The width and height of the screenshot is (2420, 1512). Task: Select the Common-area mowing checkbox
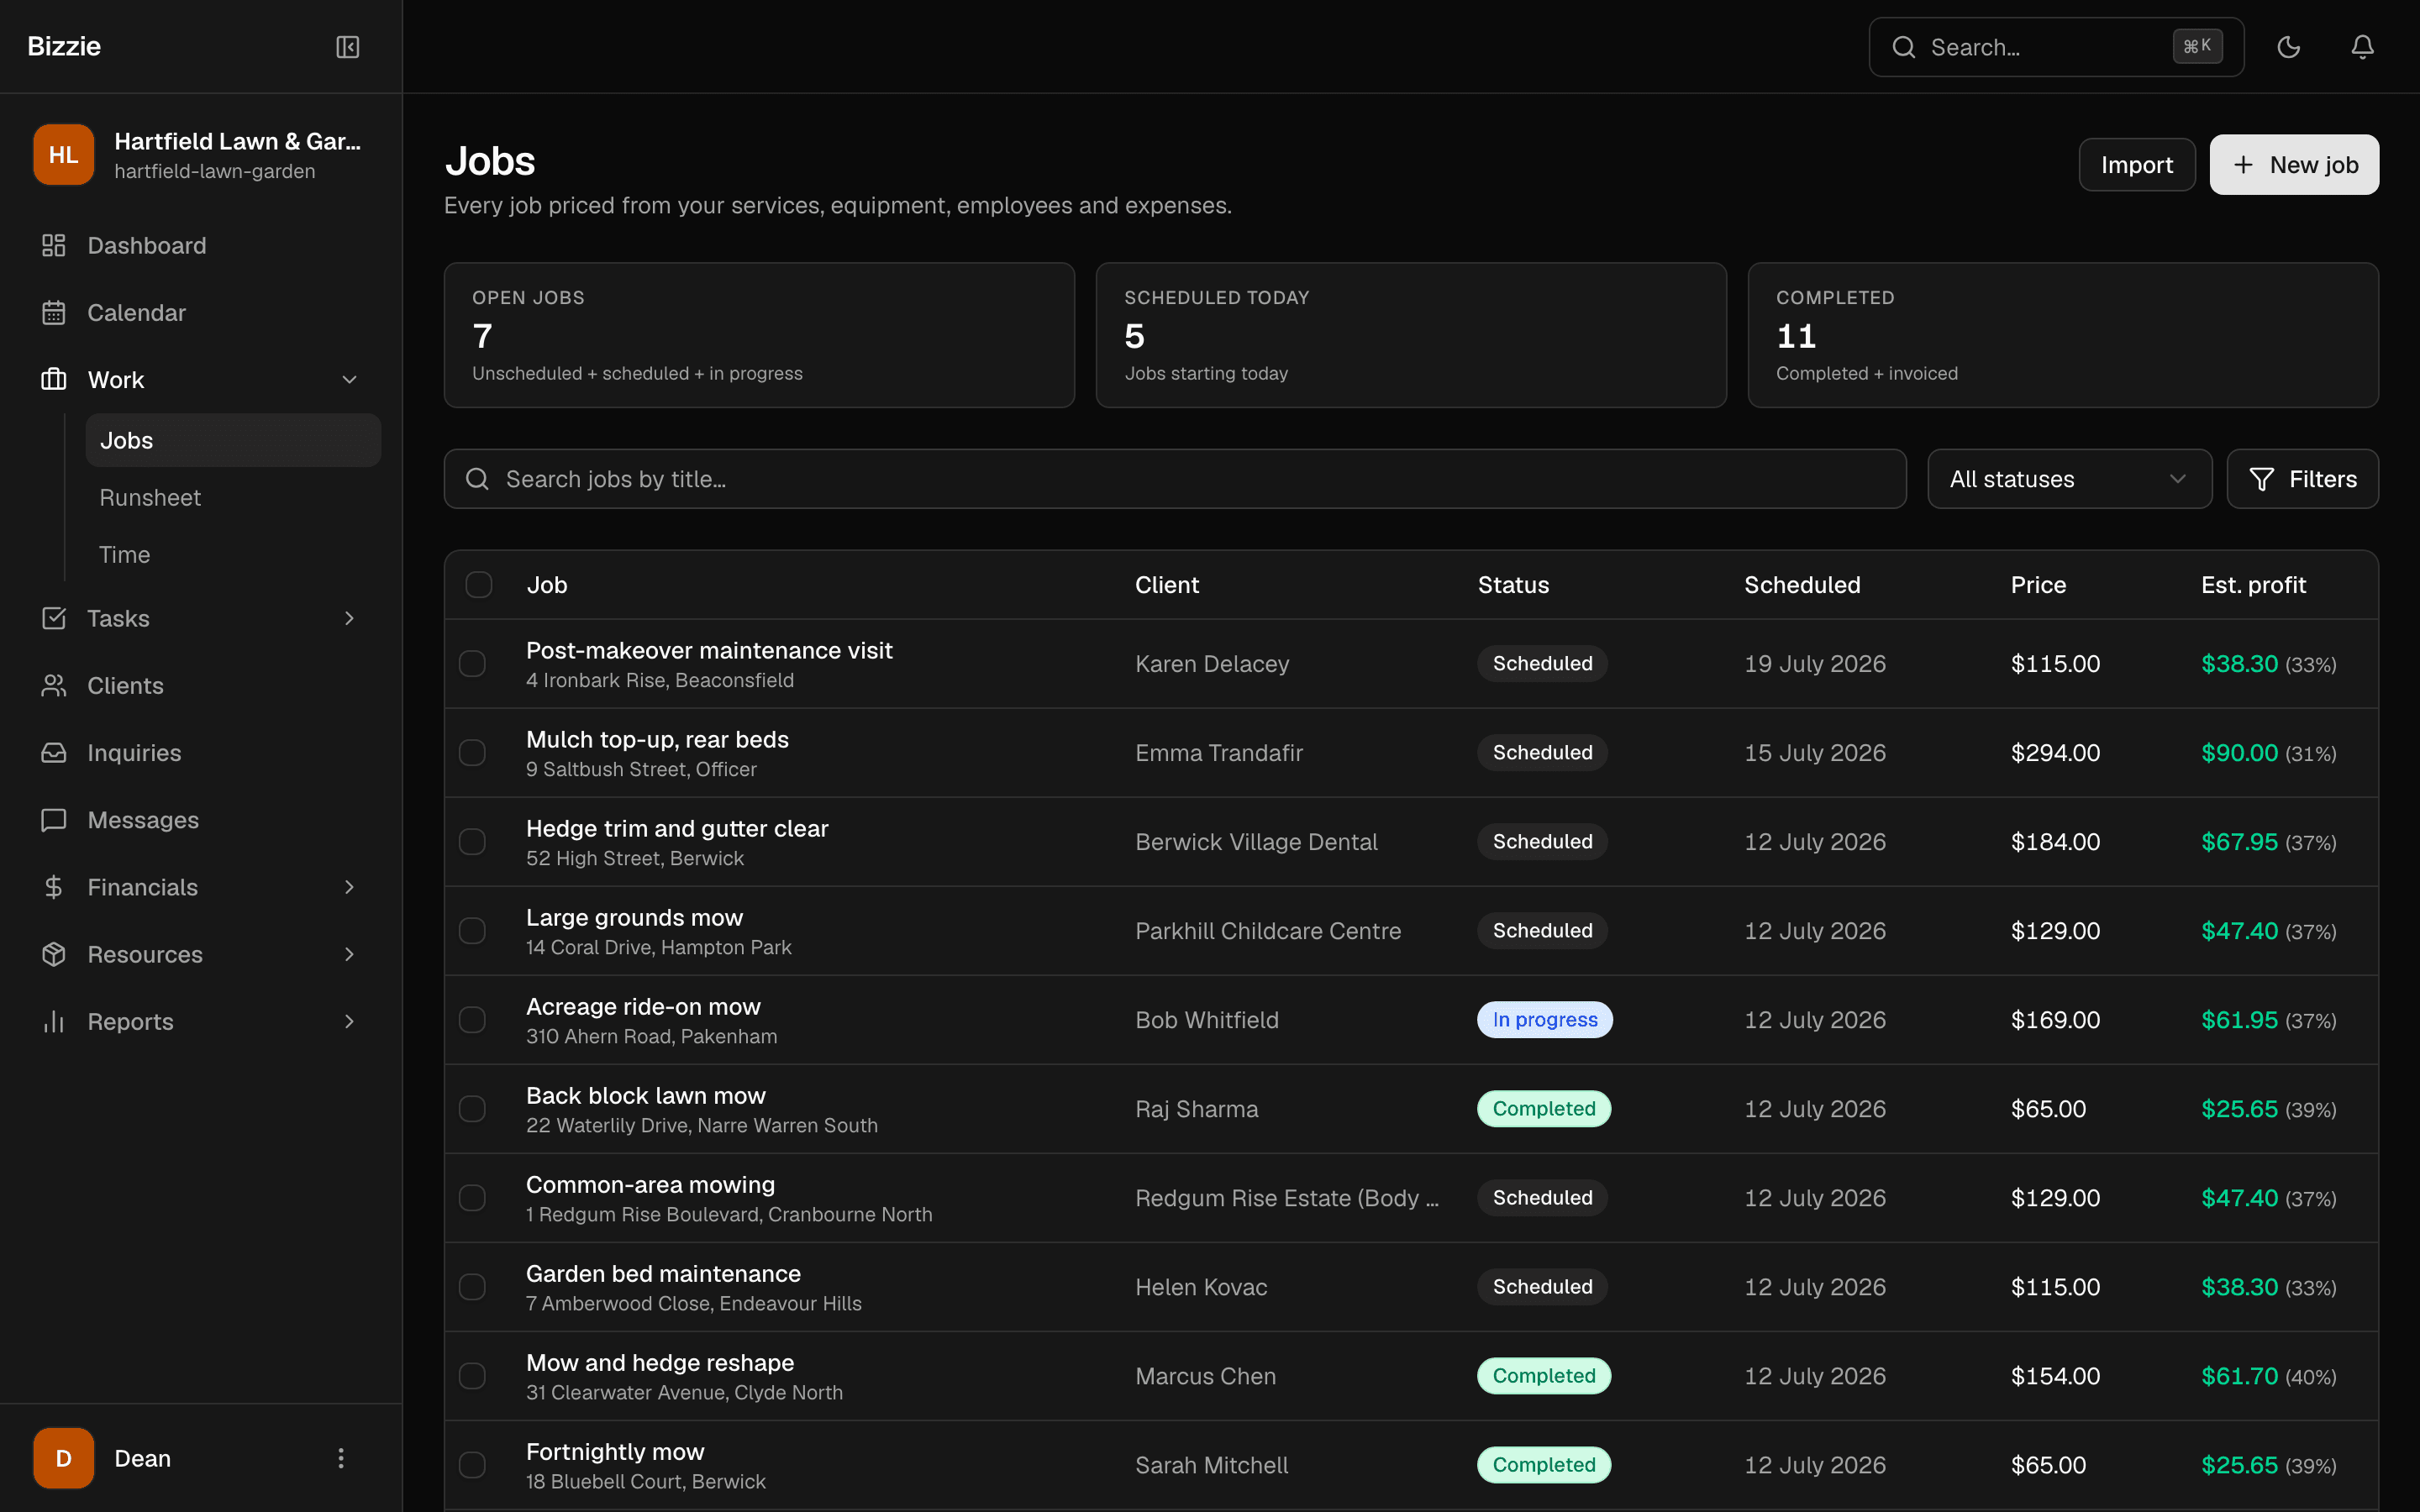472,1198
